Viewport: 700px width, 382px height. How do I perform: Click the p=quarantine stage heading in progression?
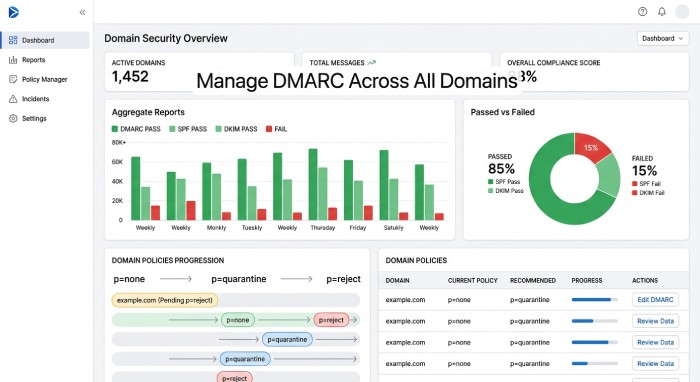(238, 279)
